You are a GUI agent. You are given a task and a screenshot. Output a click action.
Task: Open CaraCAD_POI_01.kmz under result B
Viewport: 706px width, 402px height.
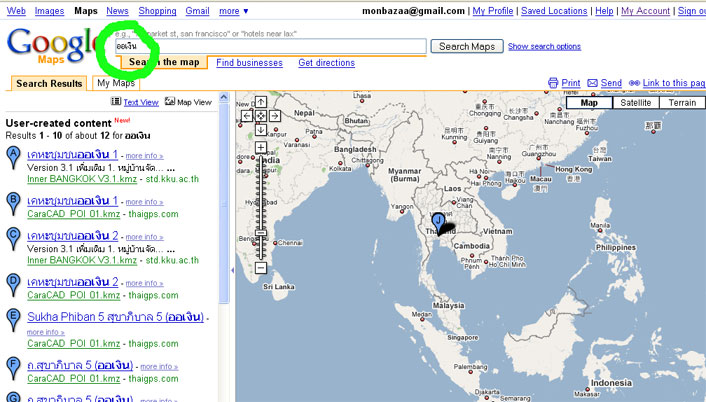click(74, 214)
